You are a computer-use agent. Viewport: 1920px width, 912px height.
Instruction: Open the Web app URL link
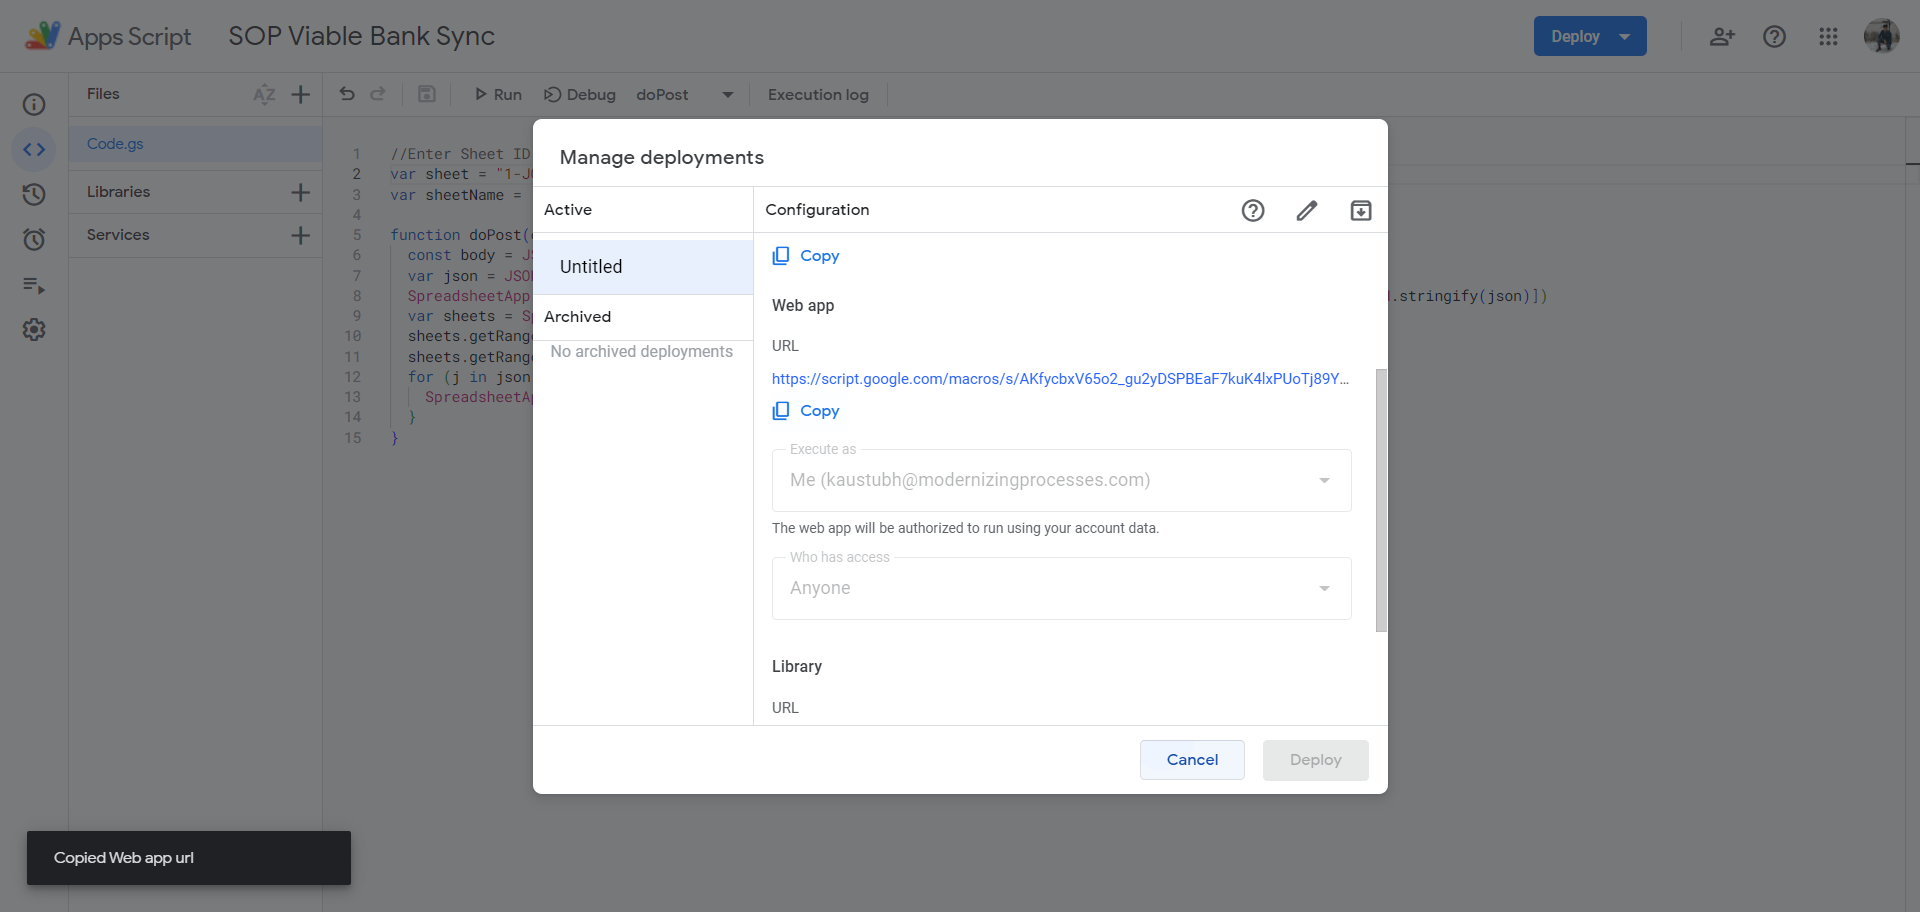coord(1060,379)
